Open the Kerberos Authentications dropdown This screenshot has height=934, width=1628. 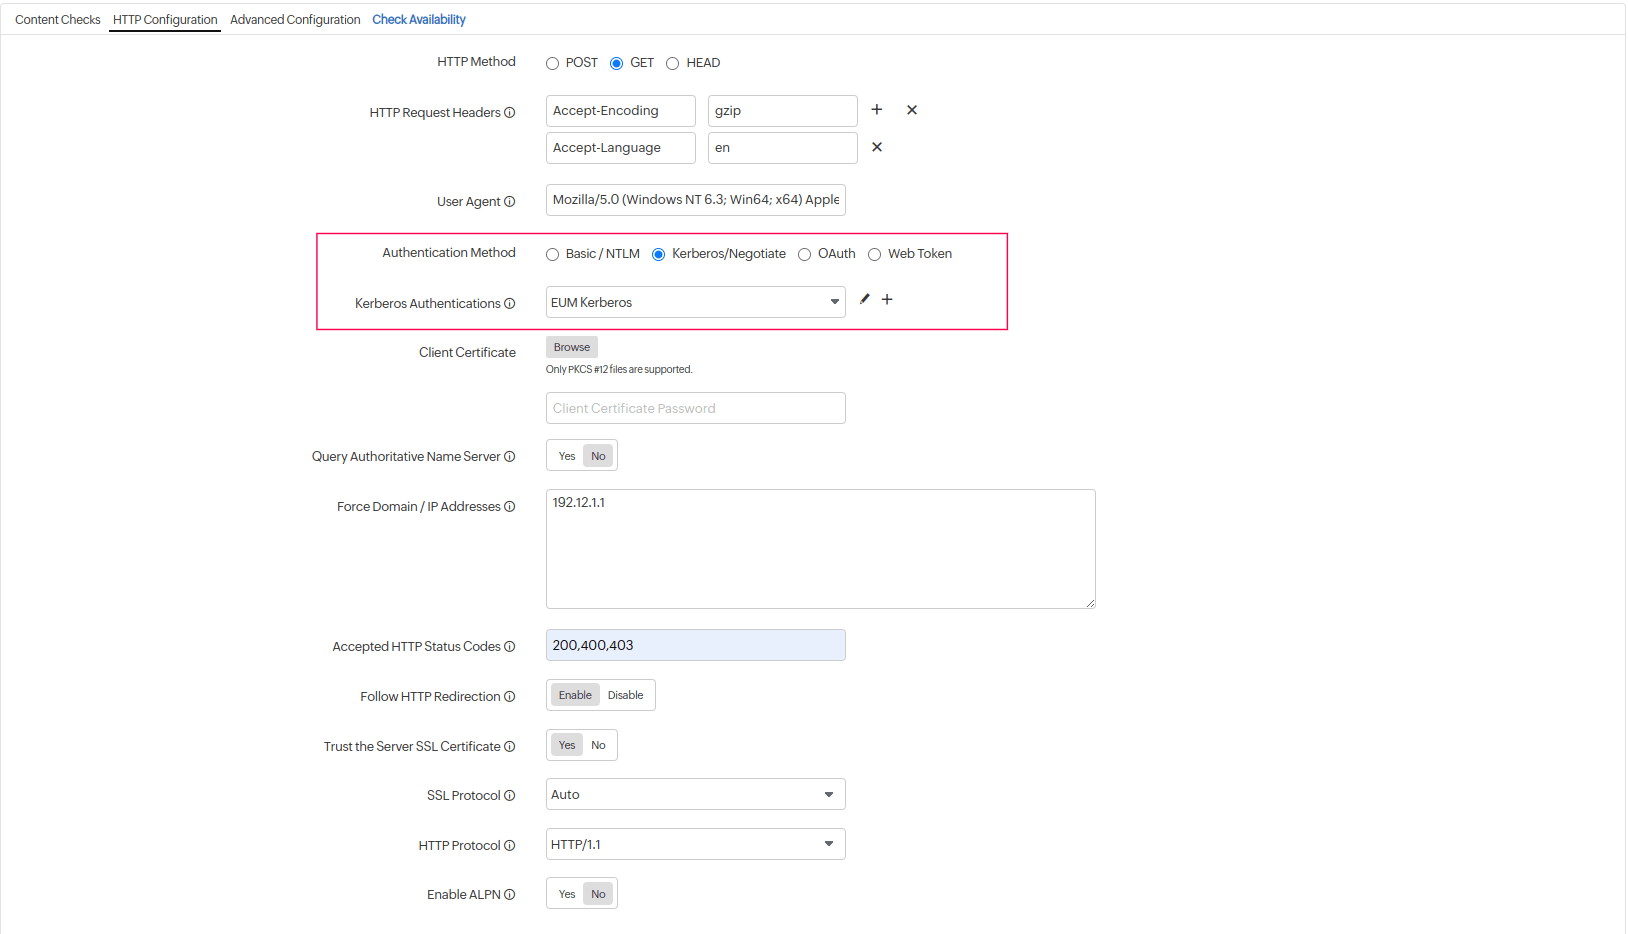pyautogui.click(x=833, y=301)
